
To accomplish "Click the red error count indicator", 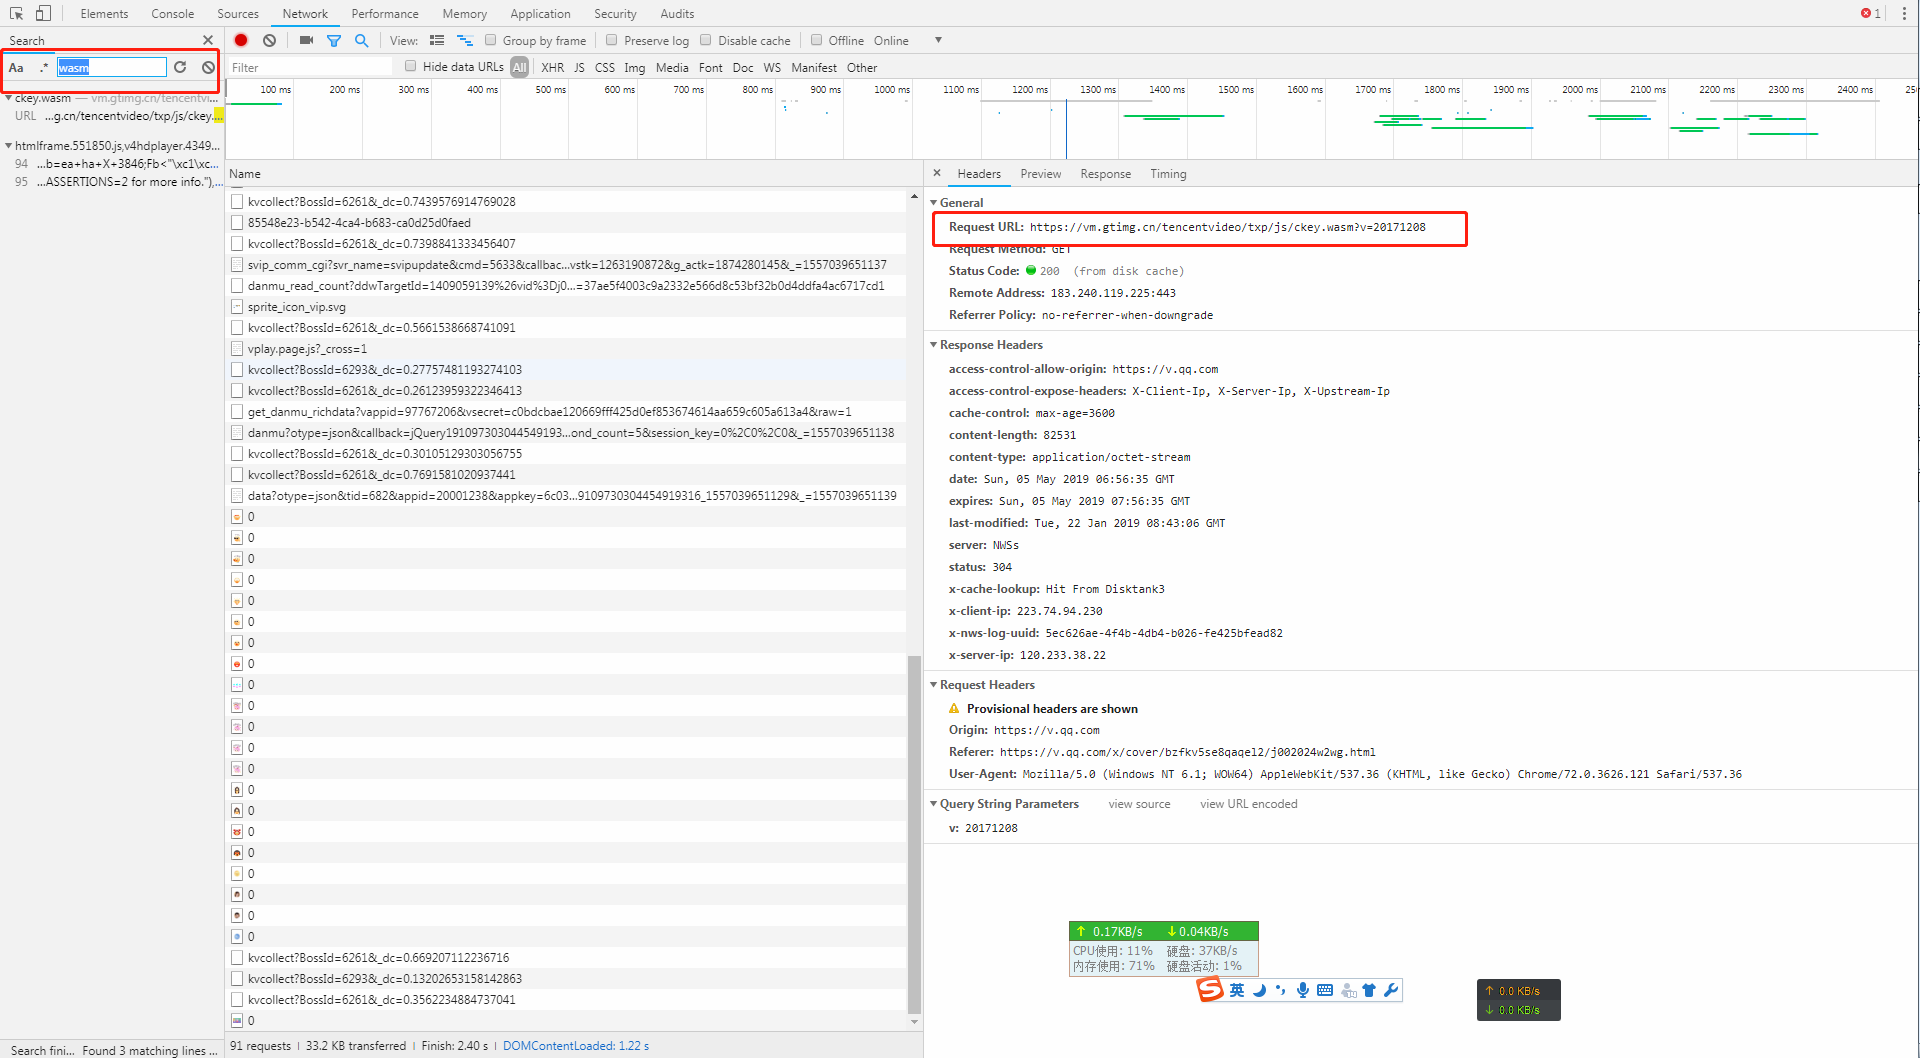I will click(x=1871, y=13).
